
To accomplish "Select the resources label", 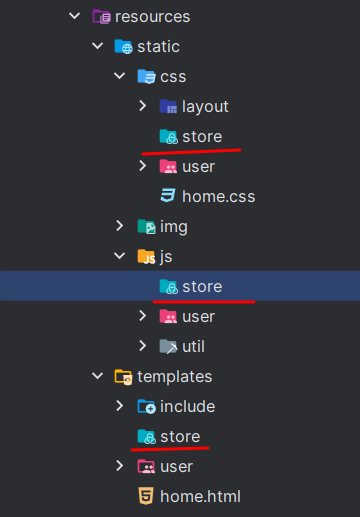I will click(x=152, y=17).
